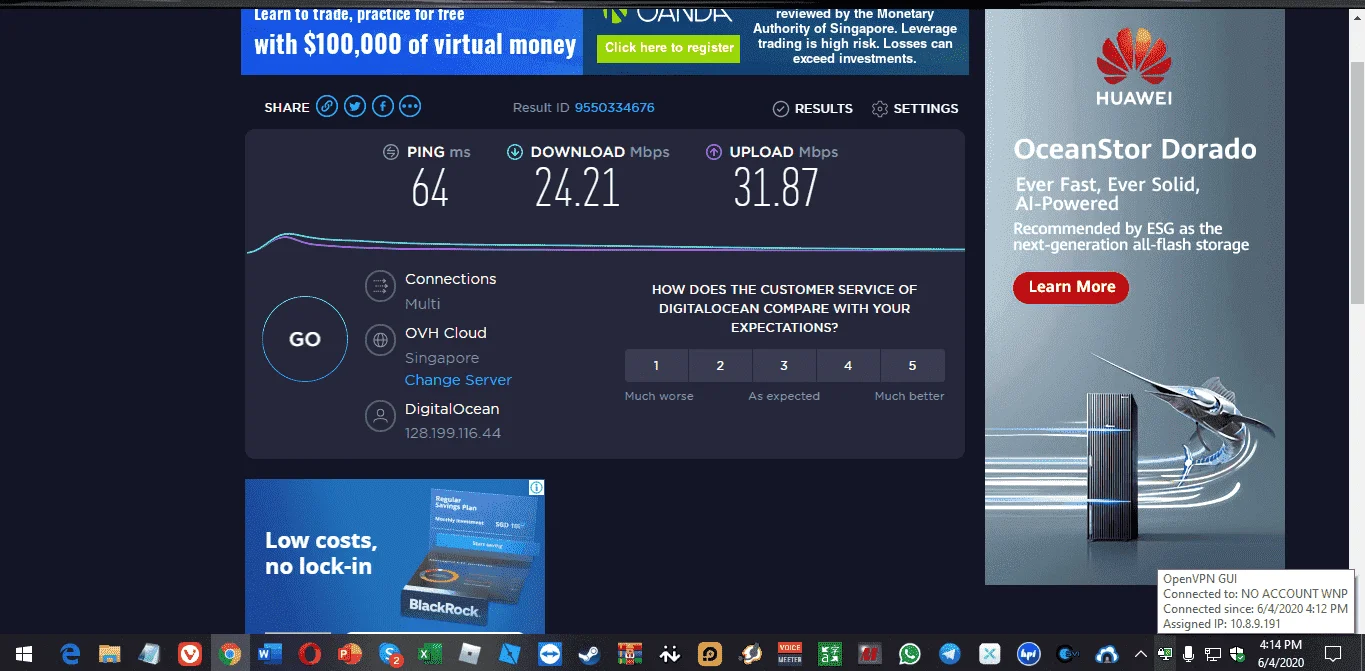
Task: Open PowerPoint from taskbar
Action: 350,654
